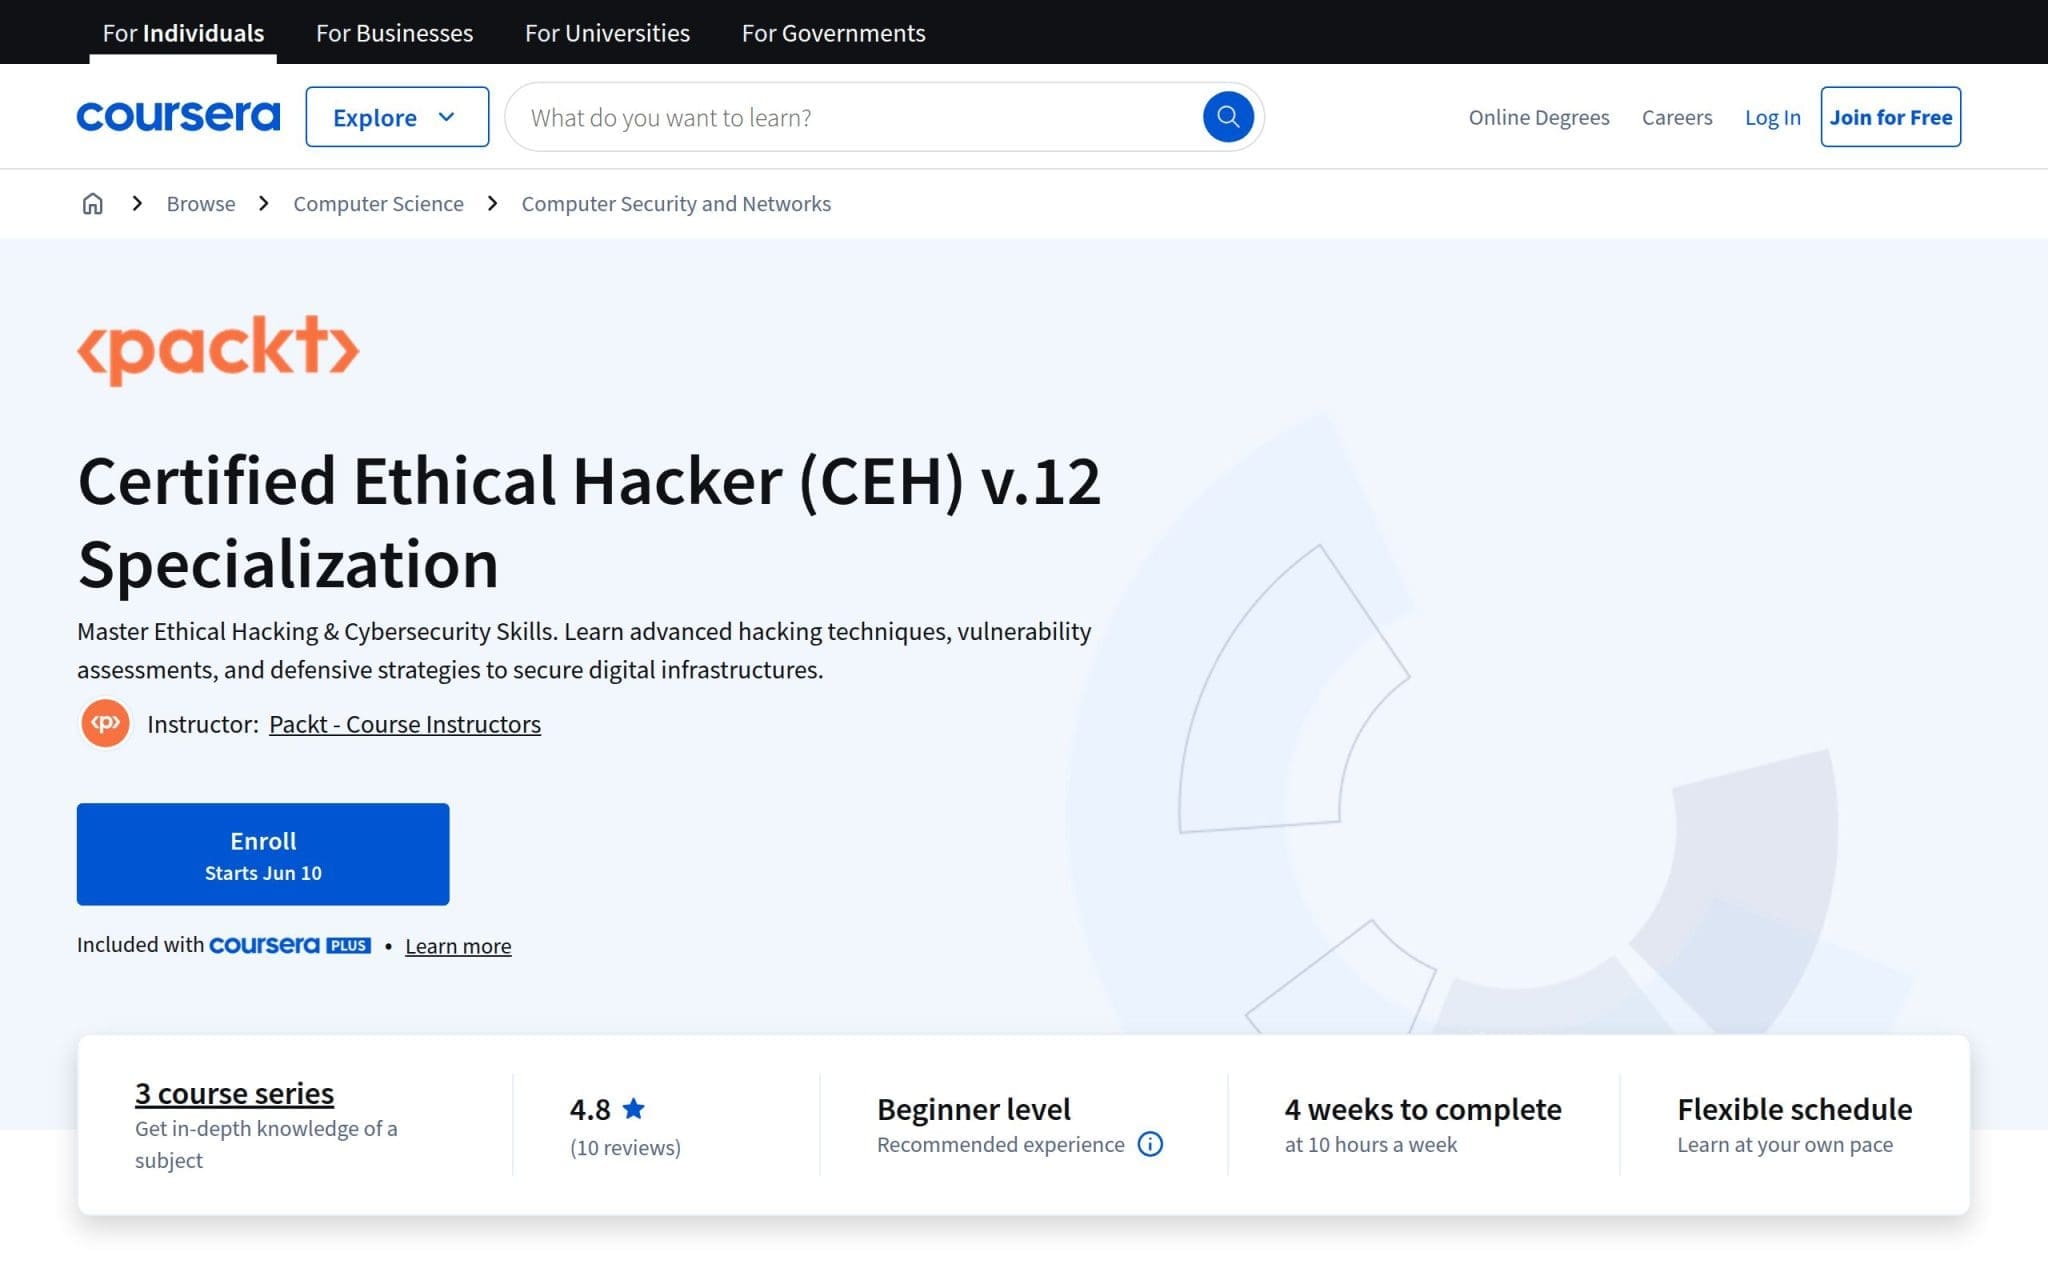
Task: Click the Packt logo image
Action: [x=218, y=350]
